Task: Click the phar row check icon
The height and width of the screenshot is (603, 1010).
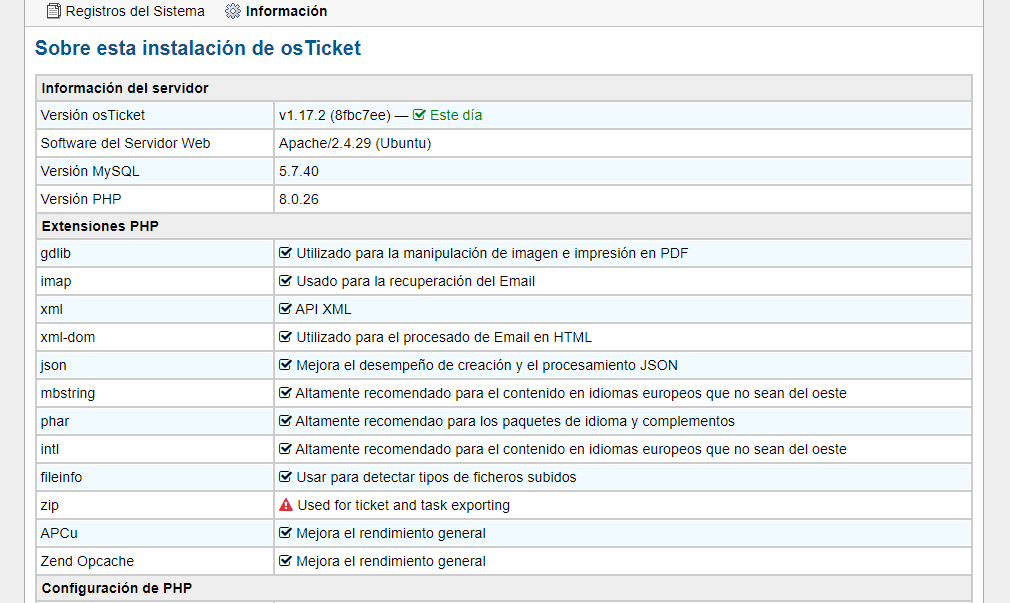Action: pyautogui.click(x=285, y=421)
